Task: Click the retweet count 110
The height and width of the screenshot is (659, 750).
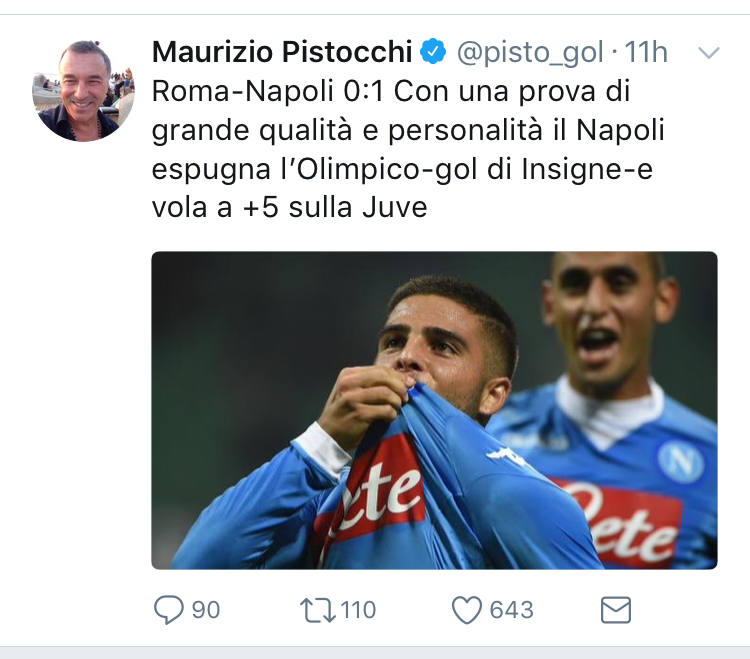Action: click(355, 609)
